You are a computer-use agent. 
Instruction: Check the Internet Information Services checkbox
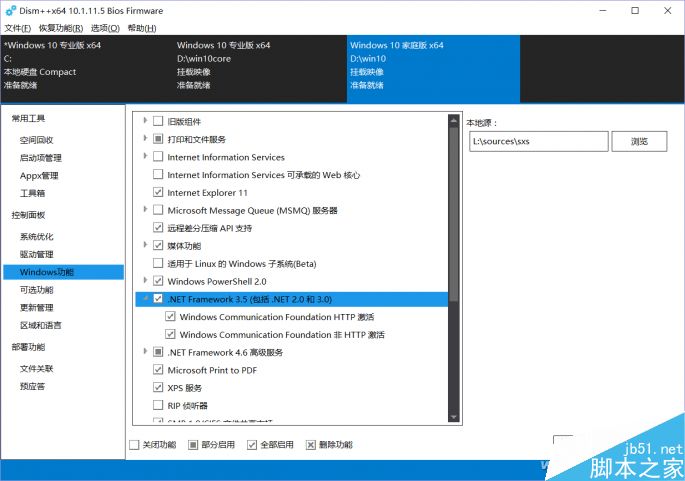158,156
